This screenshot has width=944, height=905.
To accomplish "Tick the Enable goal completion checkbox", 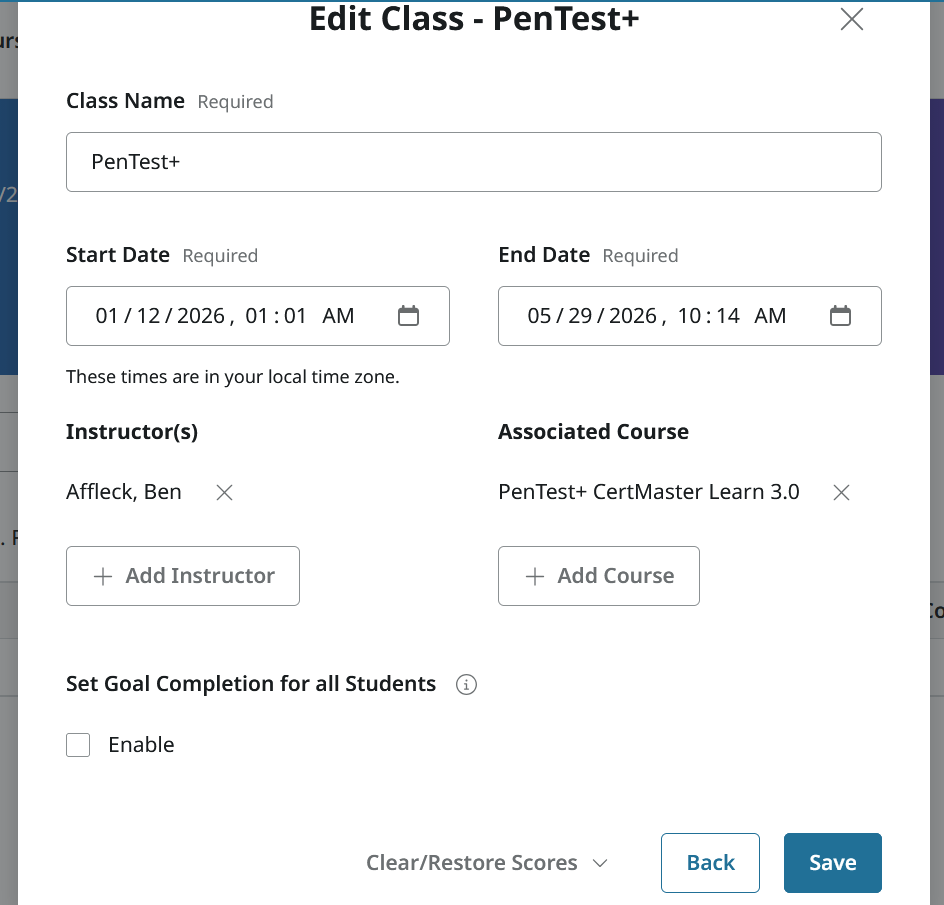I will (x=78, y=745).
